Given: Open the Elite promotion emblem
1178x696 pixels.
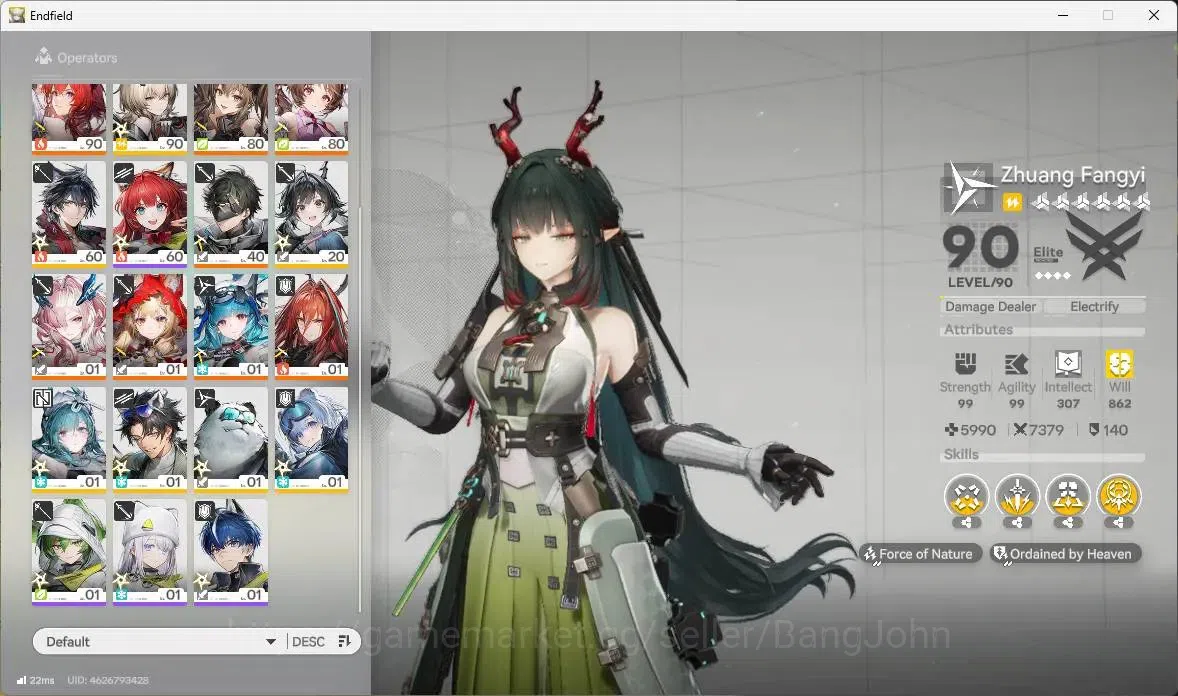Looking at the screenshot, I should pyautogui.click(x=1104, y=245).
